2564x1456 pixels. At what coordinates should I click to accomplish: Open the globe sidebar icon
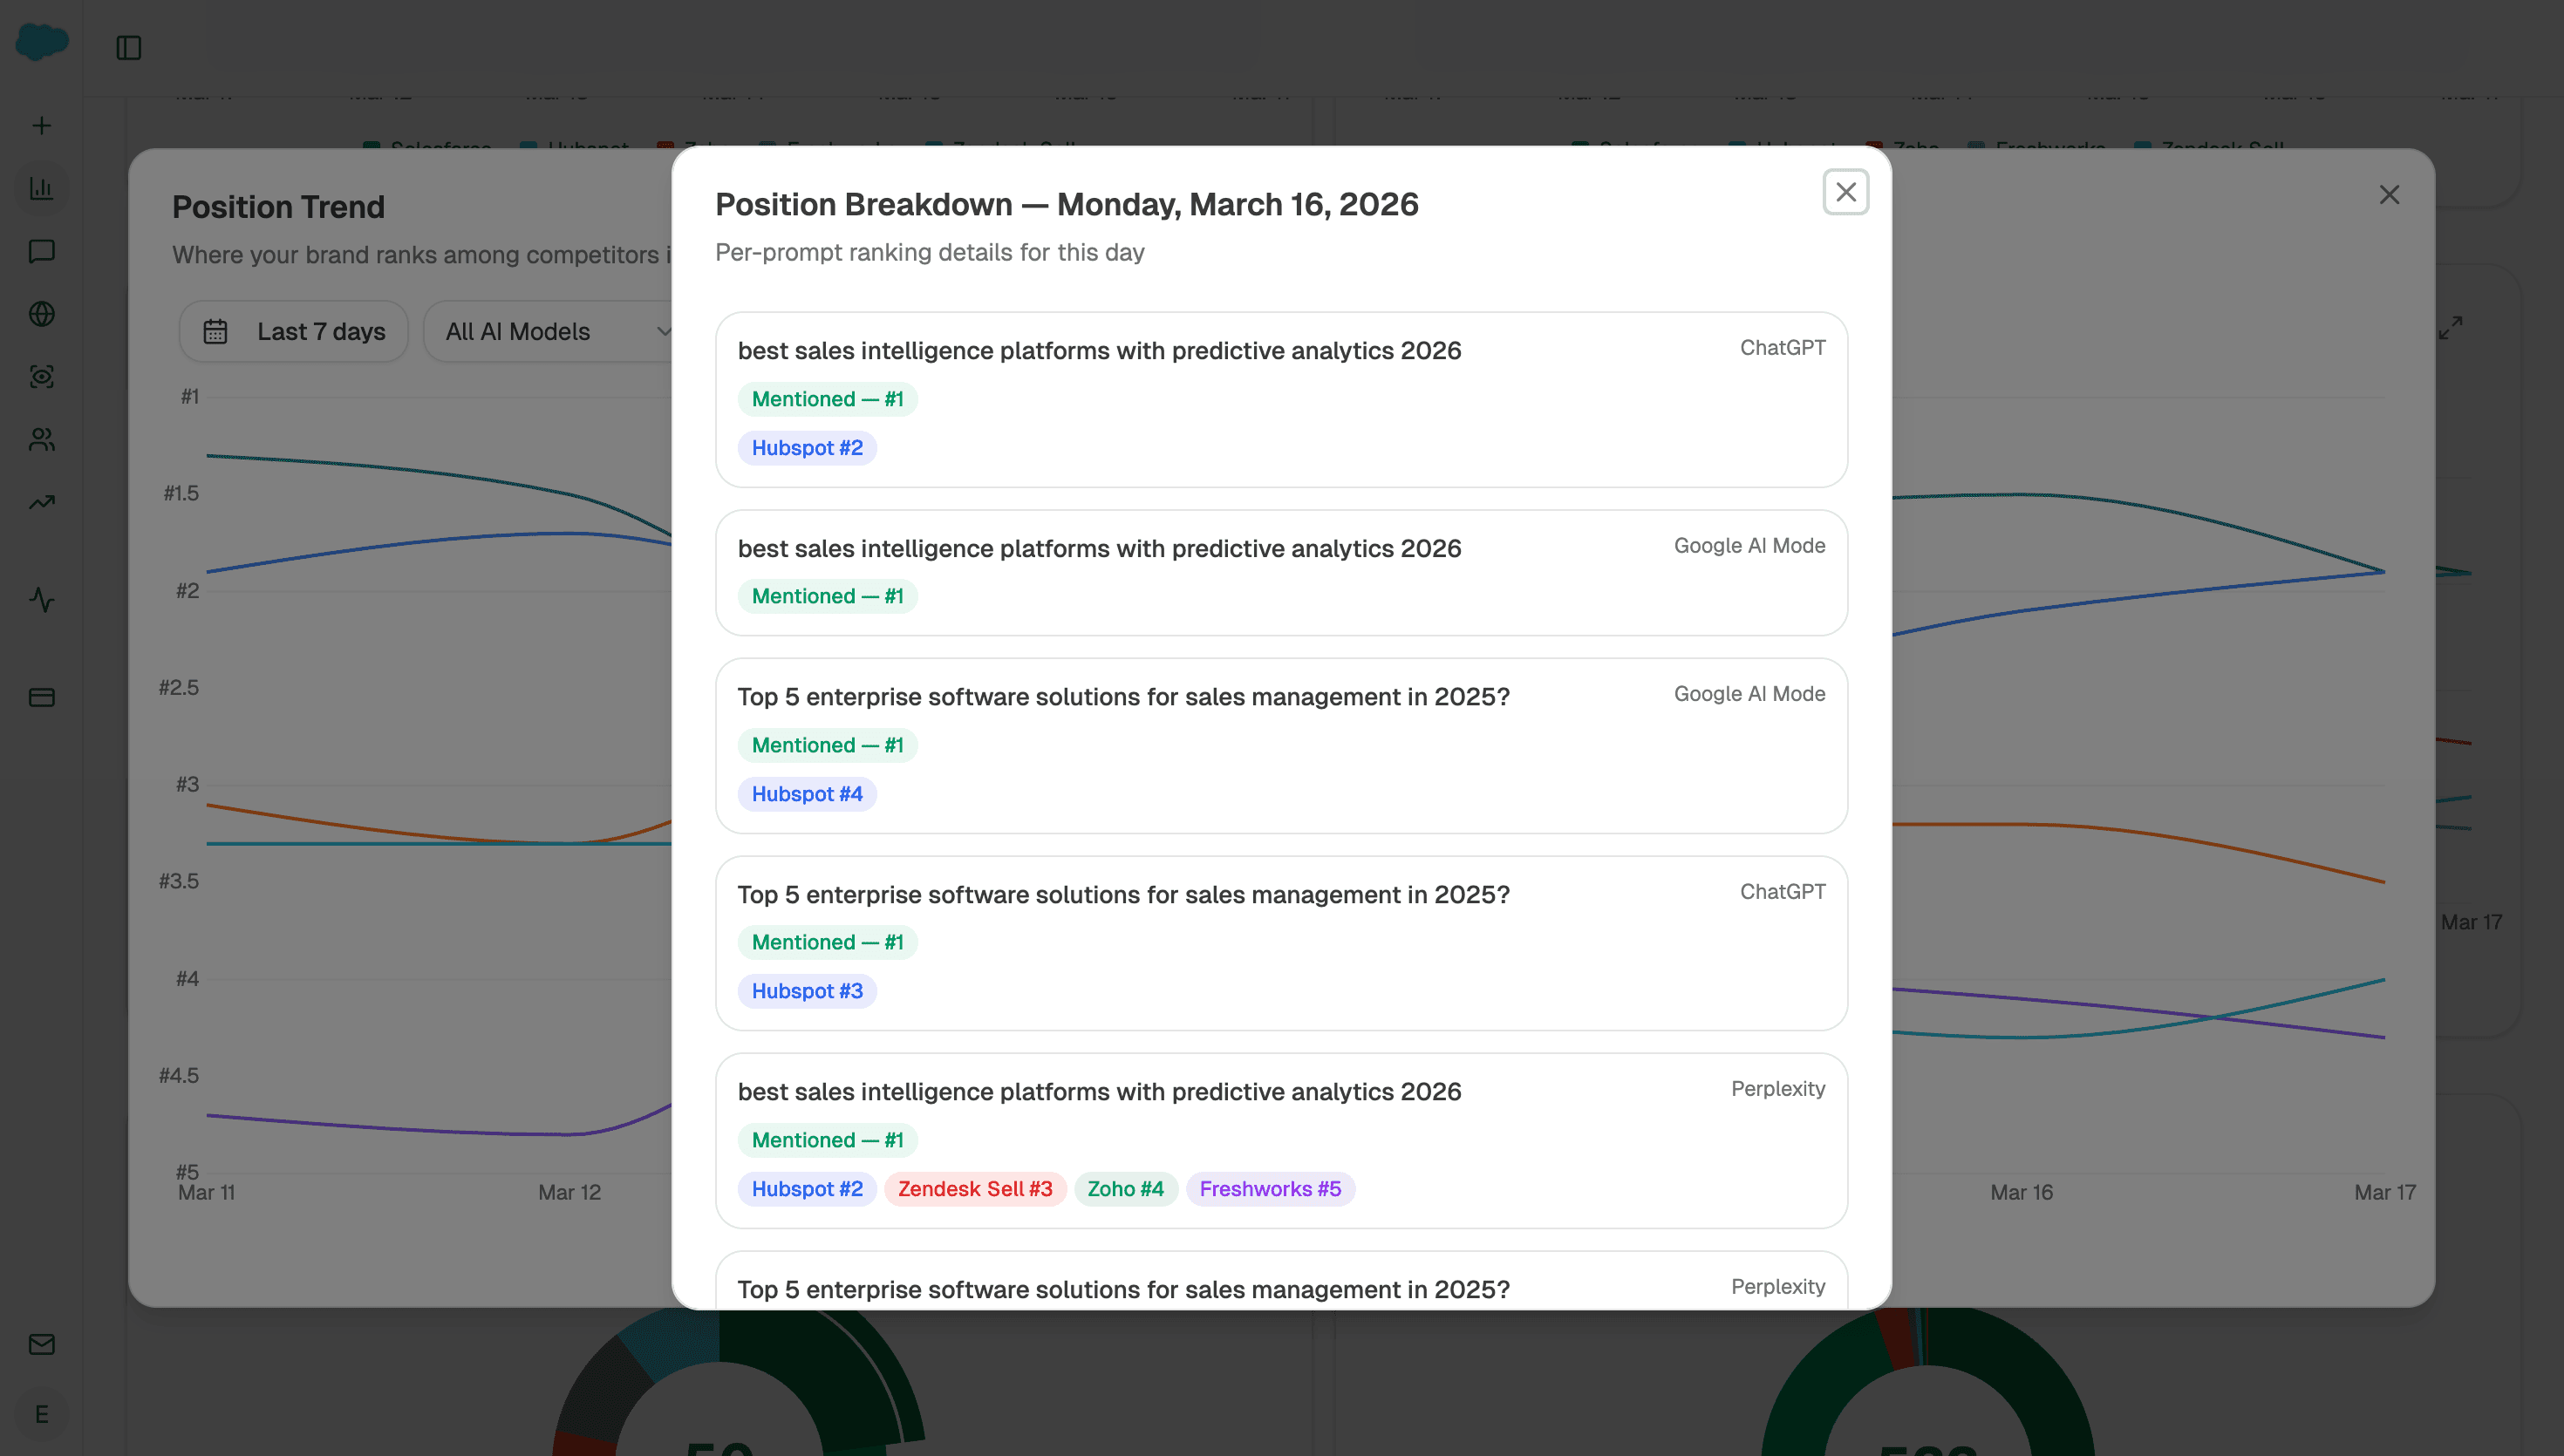42,314
